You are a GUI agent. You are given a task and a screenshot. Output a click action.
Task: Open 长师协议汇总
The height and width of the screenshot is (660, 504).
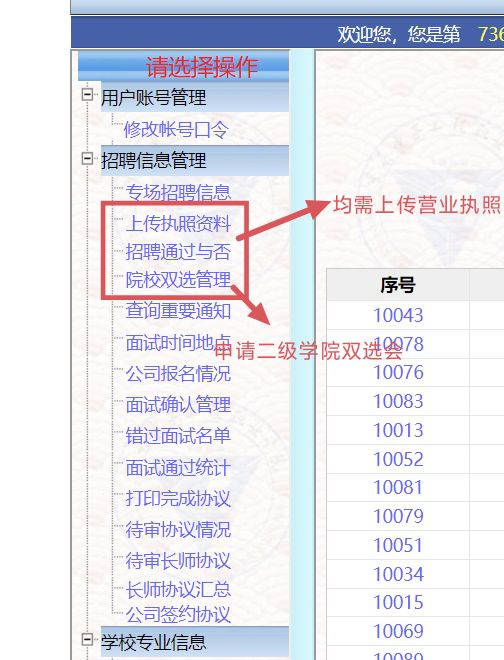tap(178, 590)
